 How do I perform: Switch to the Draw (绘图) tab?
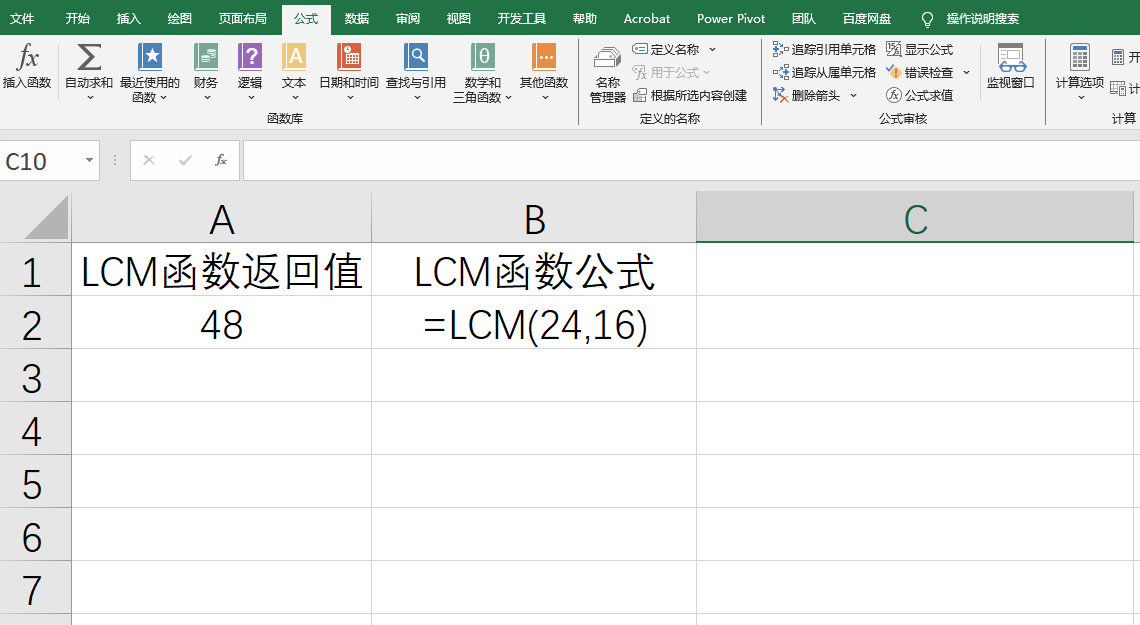click(x=180, y=18)
